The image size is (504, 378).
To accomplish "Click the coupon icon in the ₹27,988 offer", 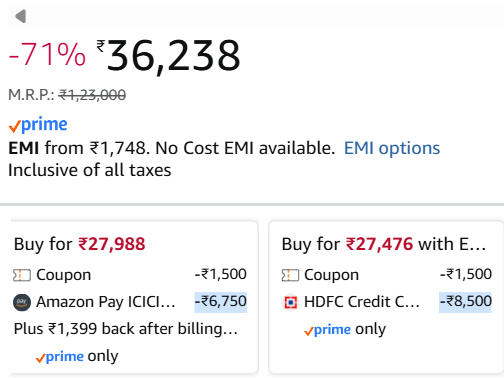I will pyautogui.click(x=22, y=275).
